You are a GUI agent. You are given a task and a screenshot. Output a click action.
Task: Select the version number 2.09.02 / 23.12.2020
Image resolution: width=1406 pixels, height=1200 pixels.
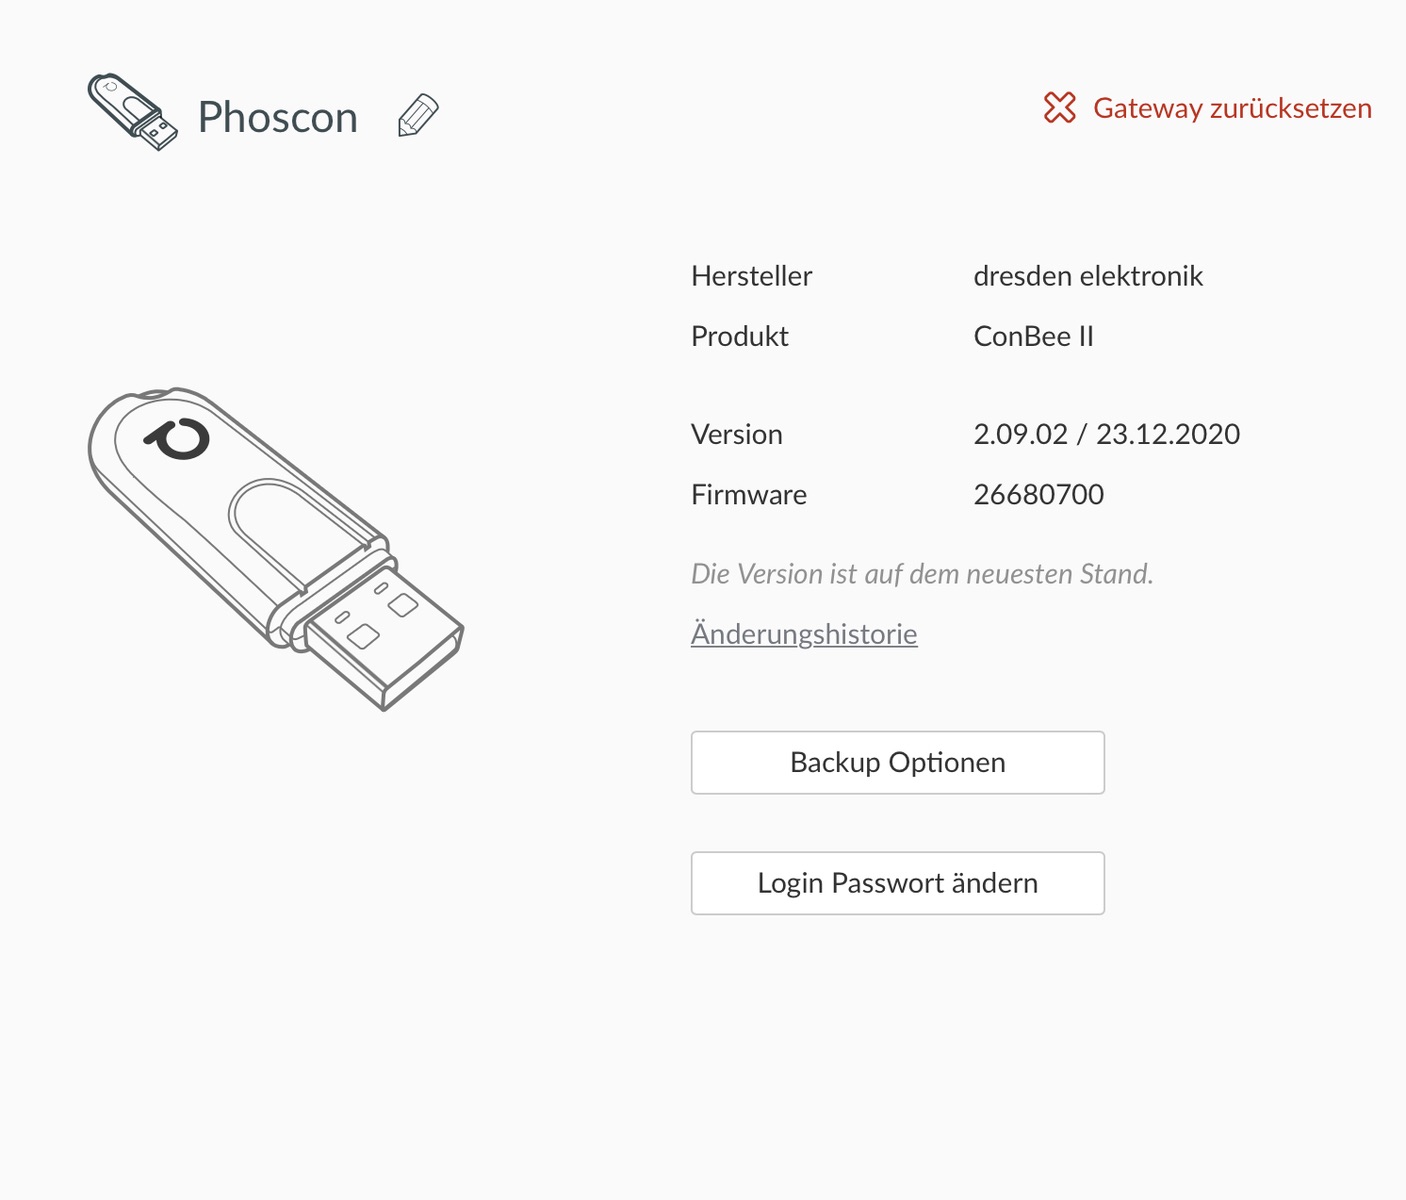pos(1106,434)
